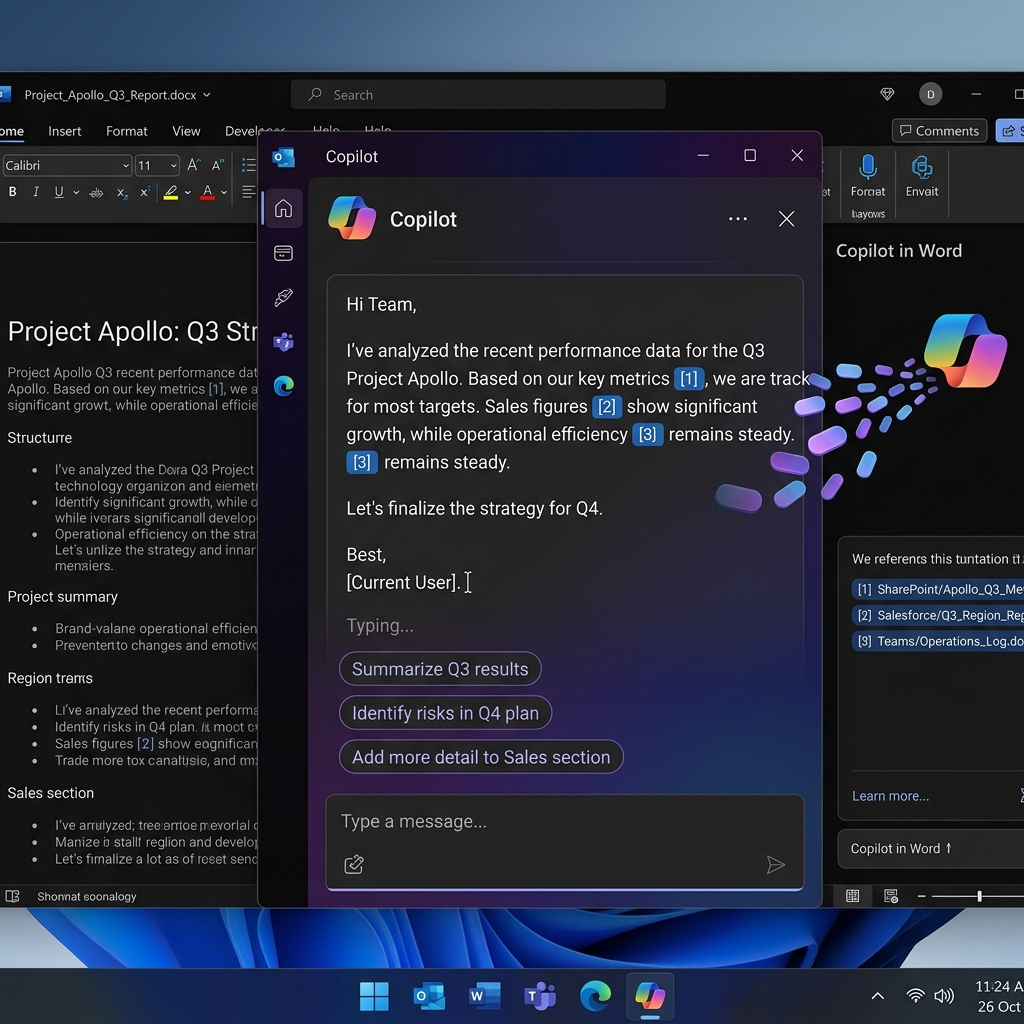Toggle superscript in Word ribbon
The width and height of the screenshot is (1024, 1024).
pyautogui.click(x=144, y=192)
